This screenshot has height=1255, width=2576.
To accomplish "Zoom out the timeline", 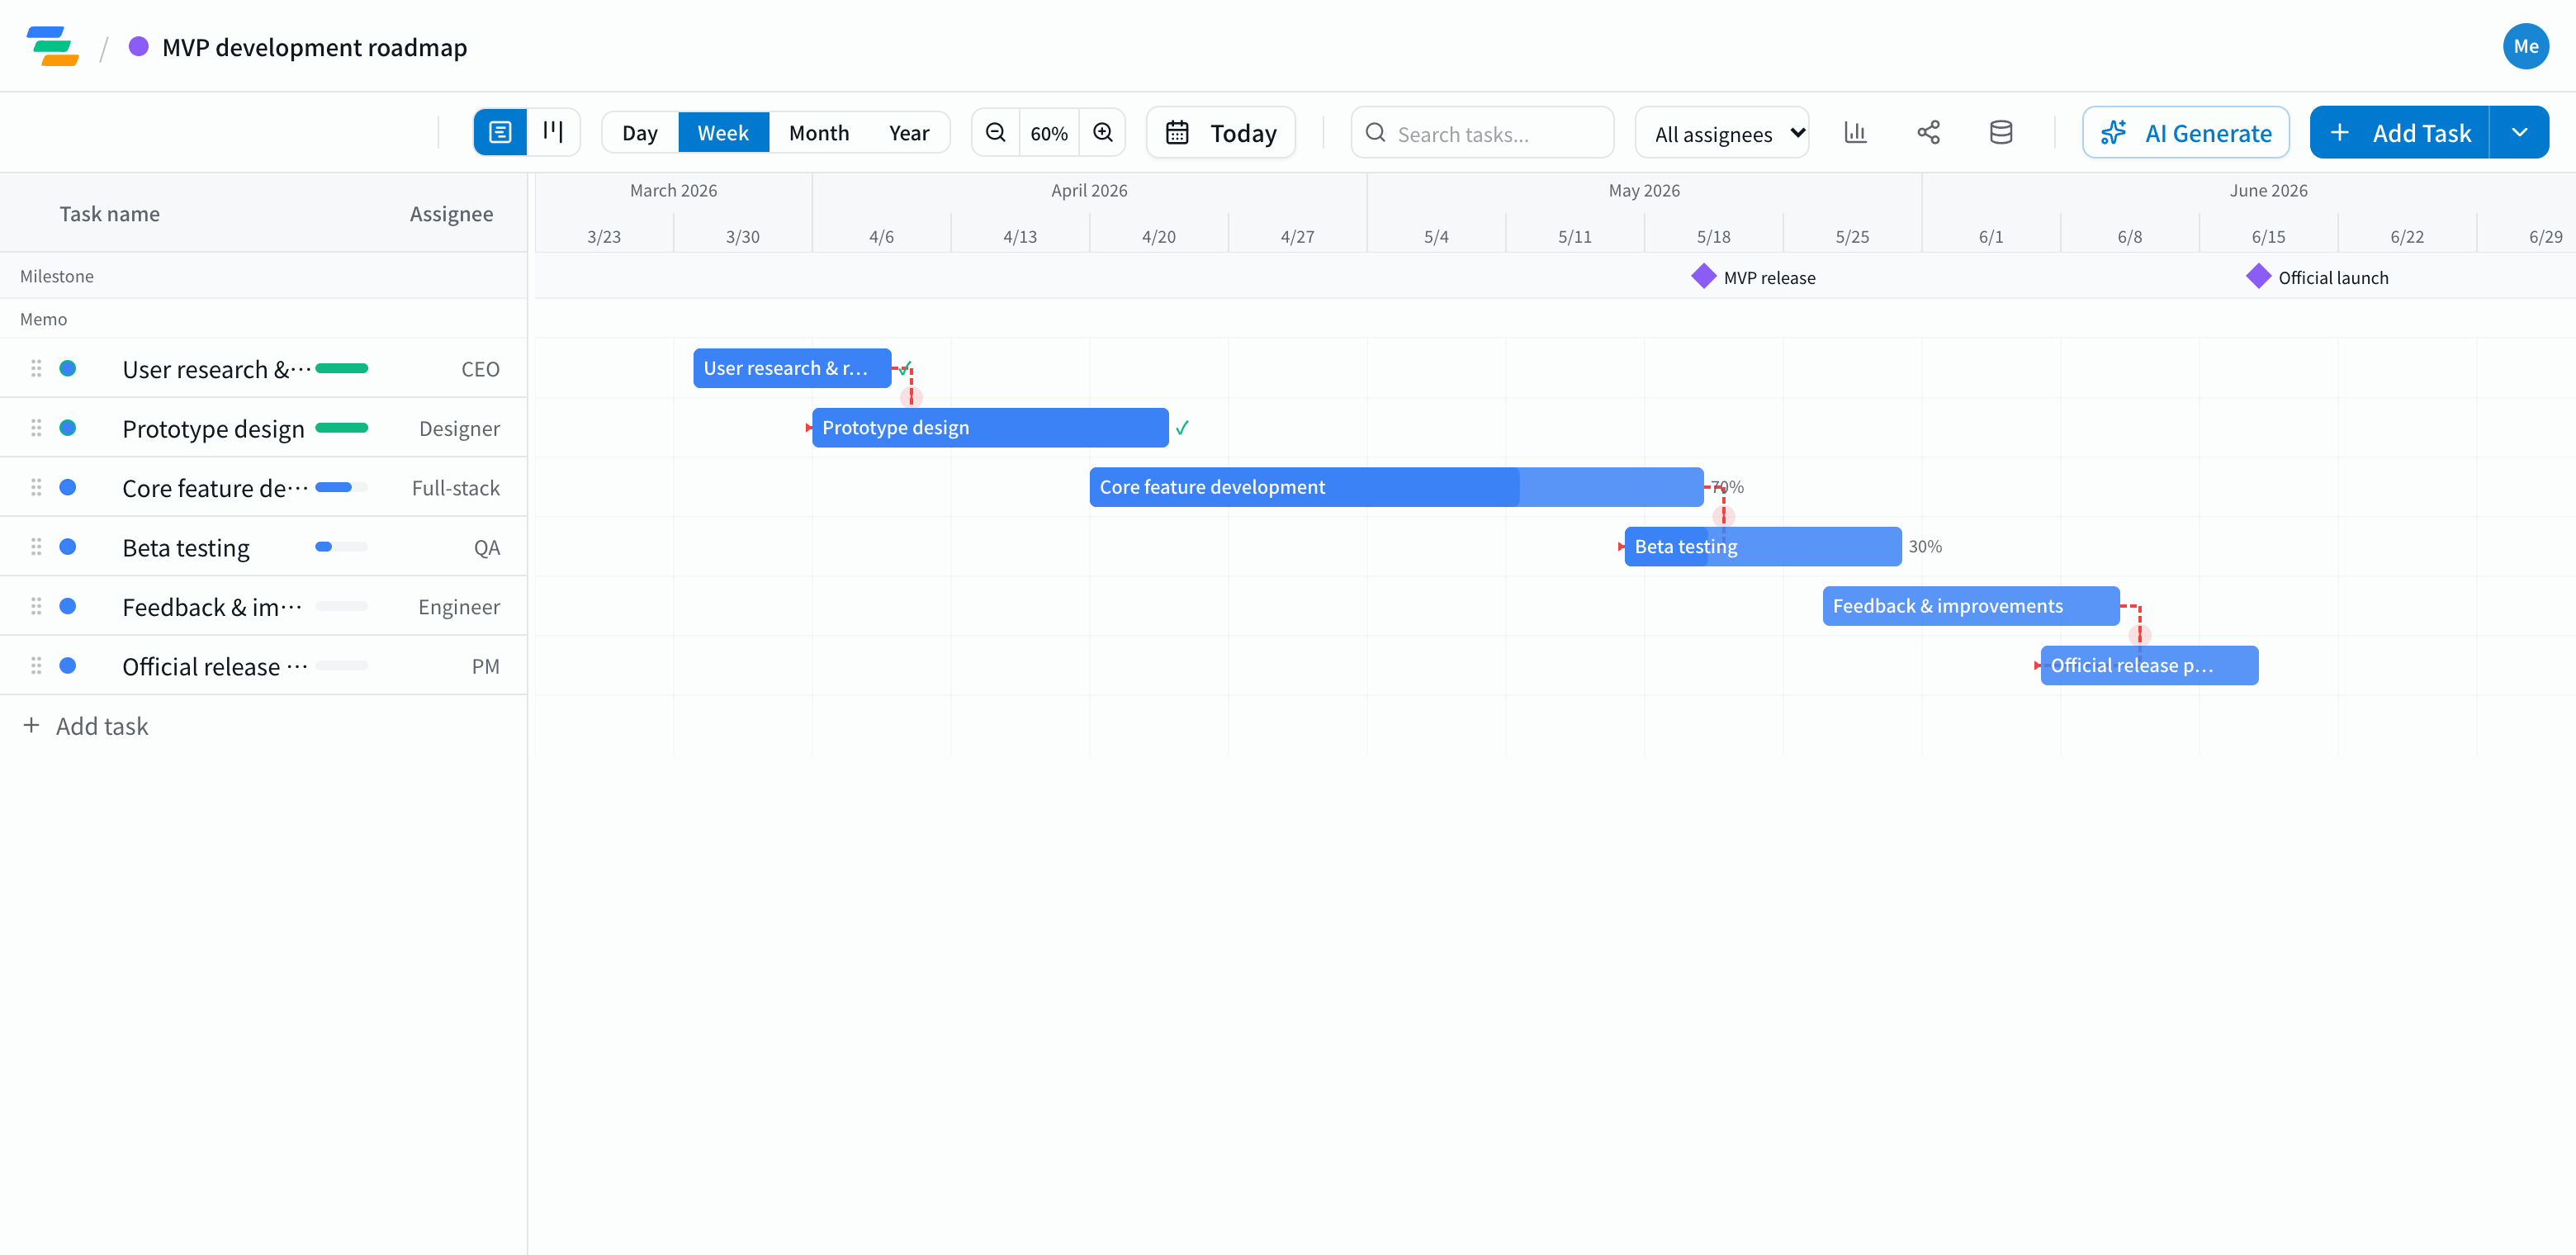I will 996,133.
